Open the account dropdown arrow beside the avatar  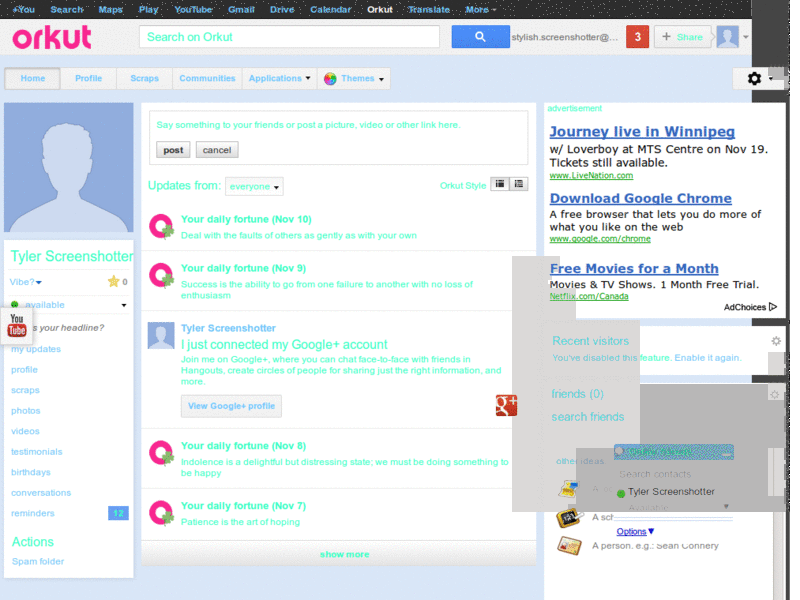pos(745,37)
